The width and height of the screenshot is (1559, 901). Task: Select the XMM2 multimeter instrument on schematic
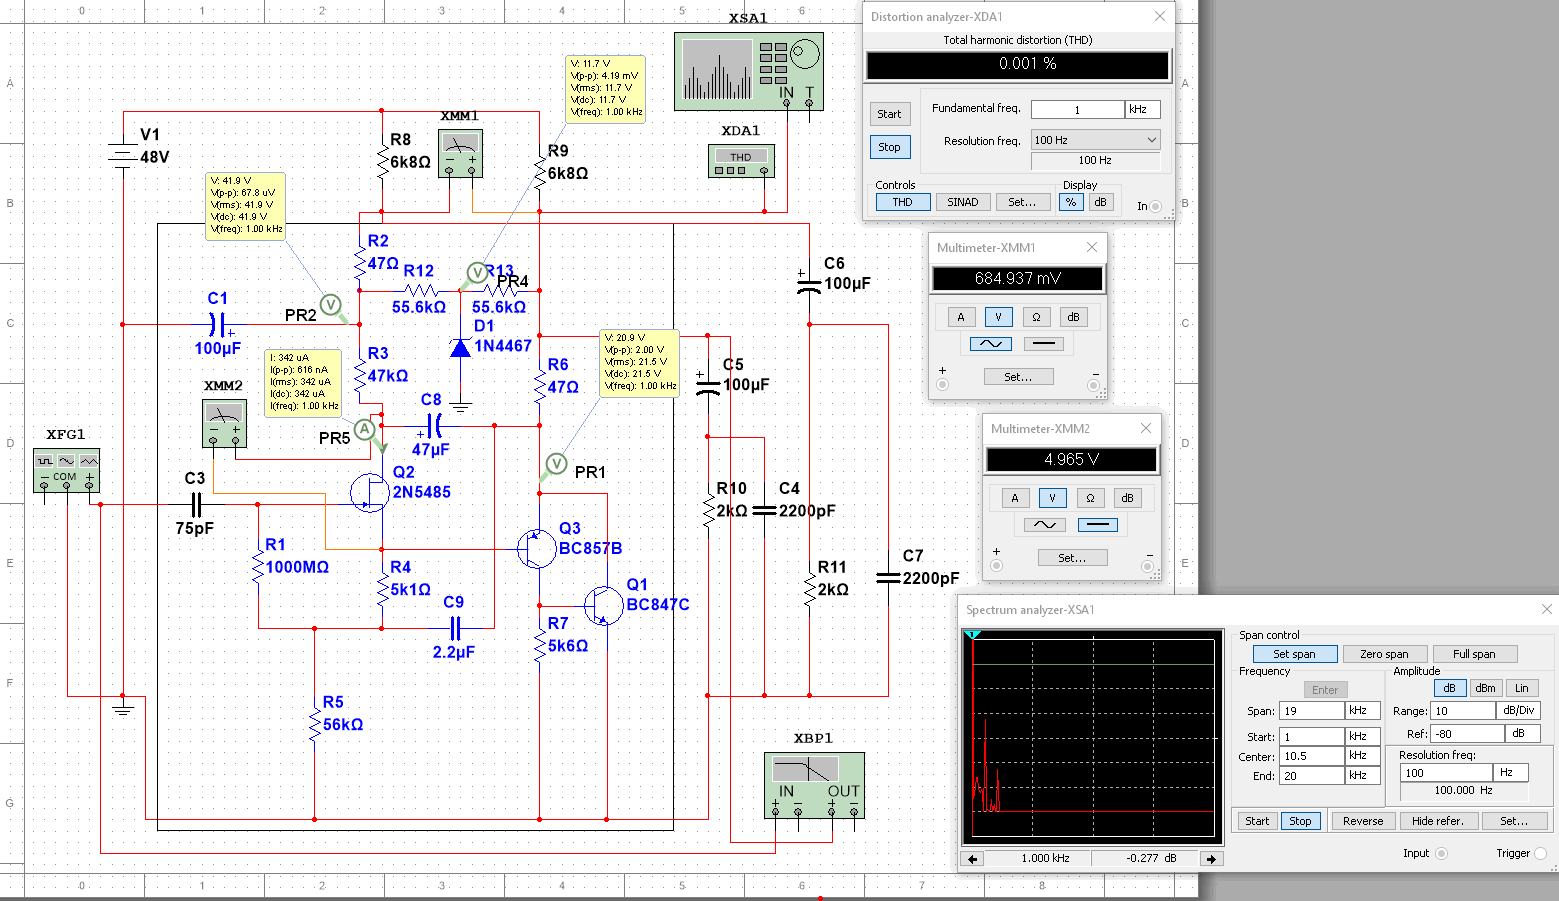(x=224, y=424)
